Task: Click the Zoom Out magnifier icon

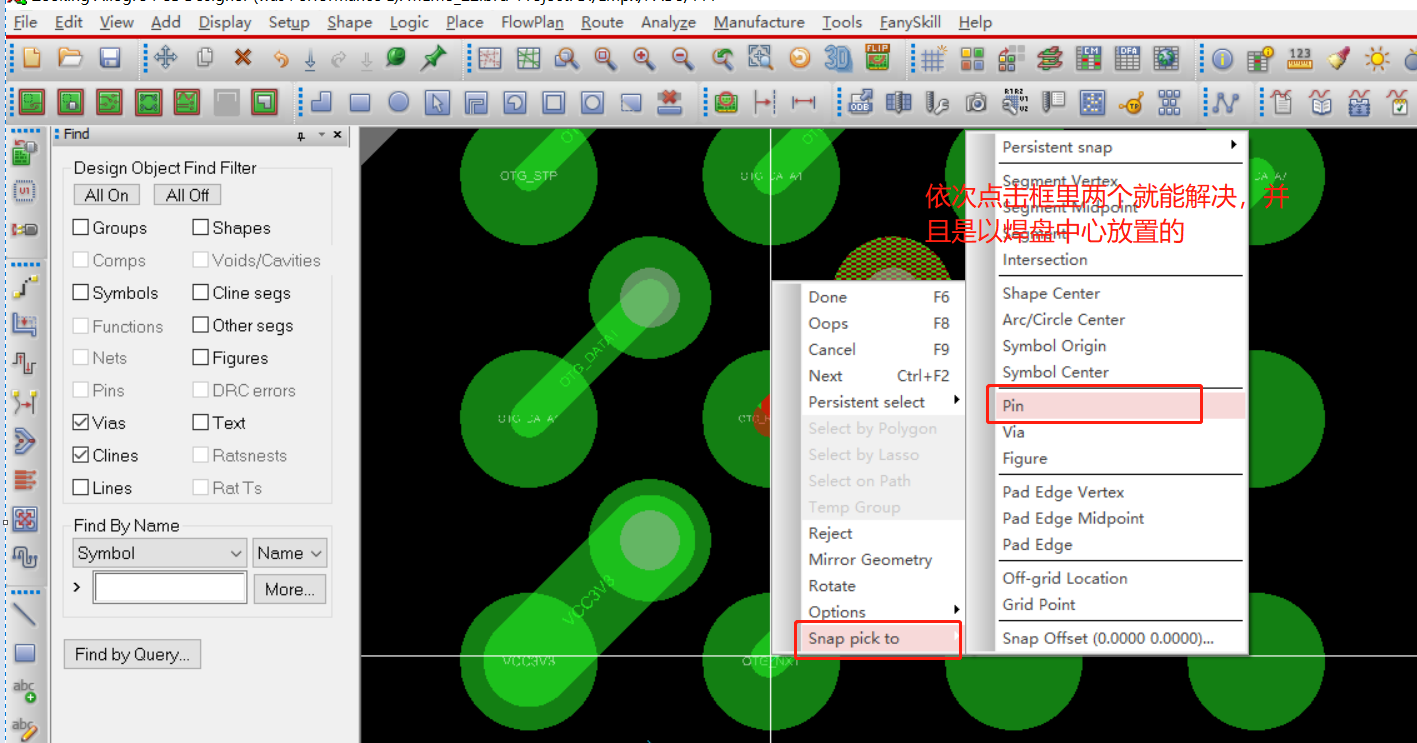Action: [683, 59]
